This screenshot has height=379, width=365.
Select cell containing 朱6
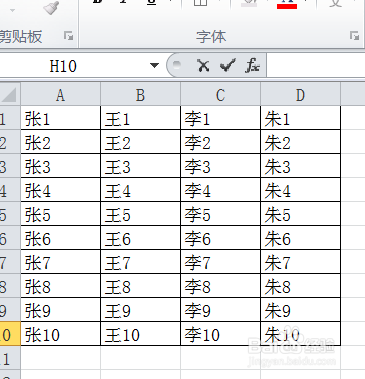coord(300,238)
